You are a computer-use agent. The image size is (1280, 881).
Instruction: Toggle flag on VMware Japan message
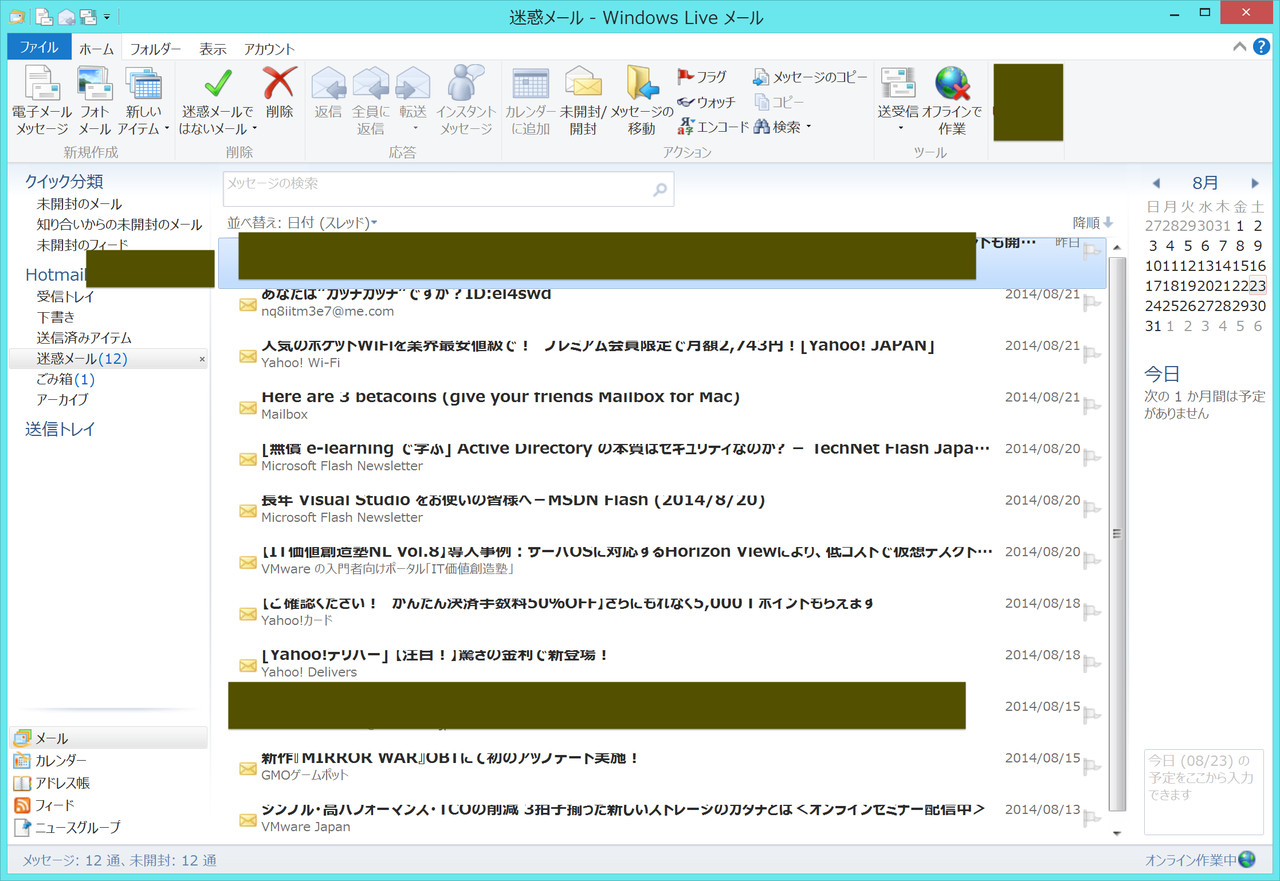click(x=1092, y=819)
